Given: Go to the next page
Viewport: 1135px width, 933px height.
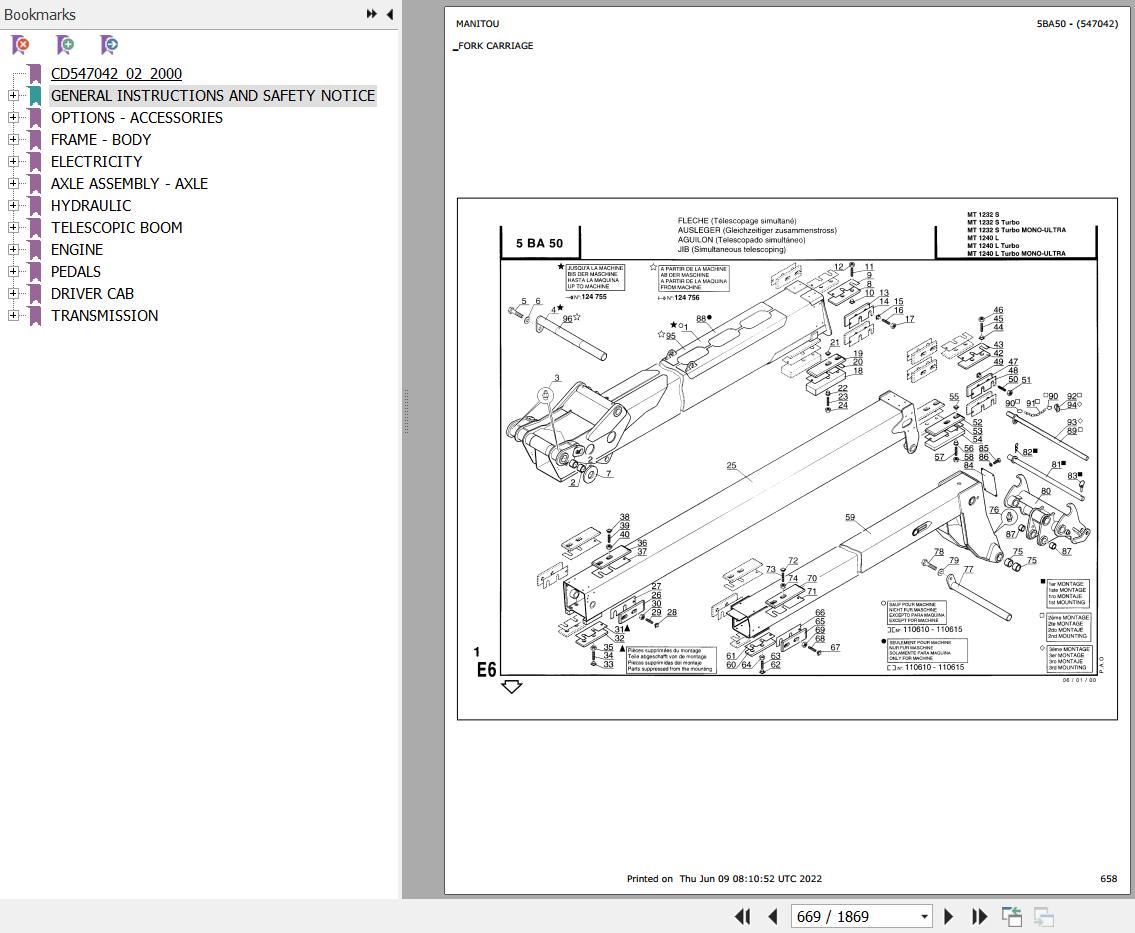Looking at the screenshot, I should (949, 916).
